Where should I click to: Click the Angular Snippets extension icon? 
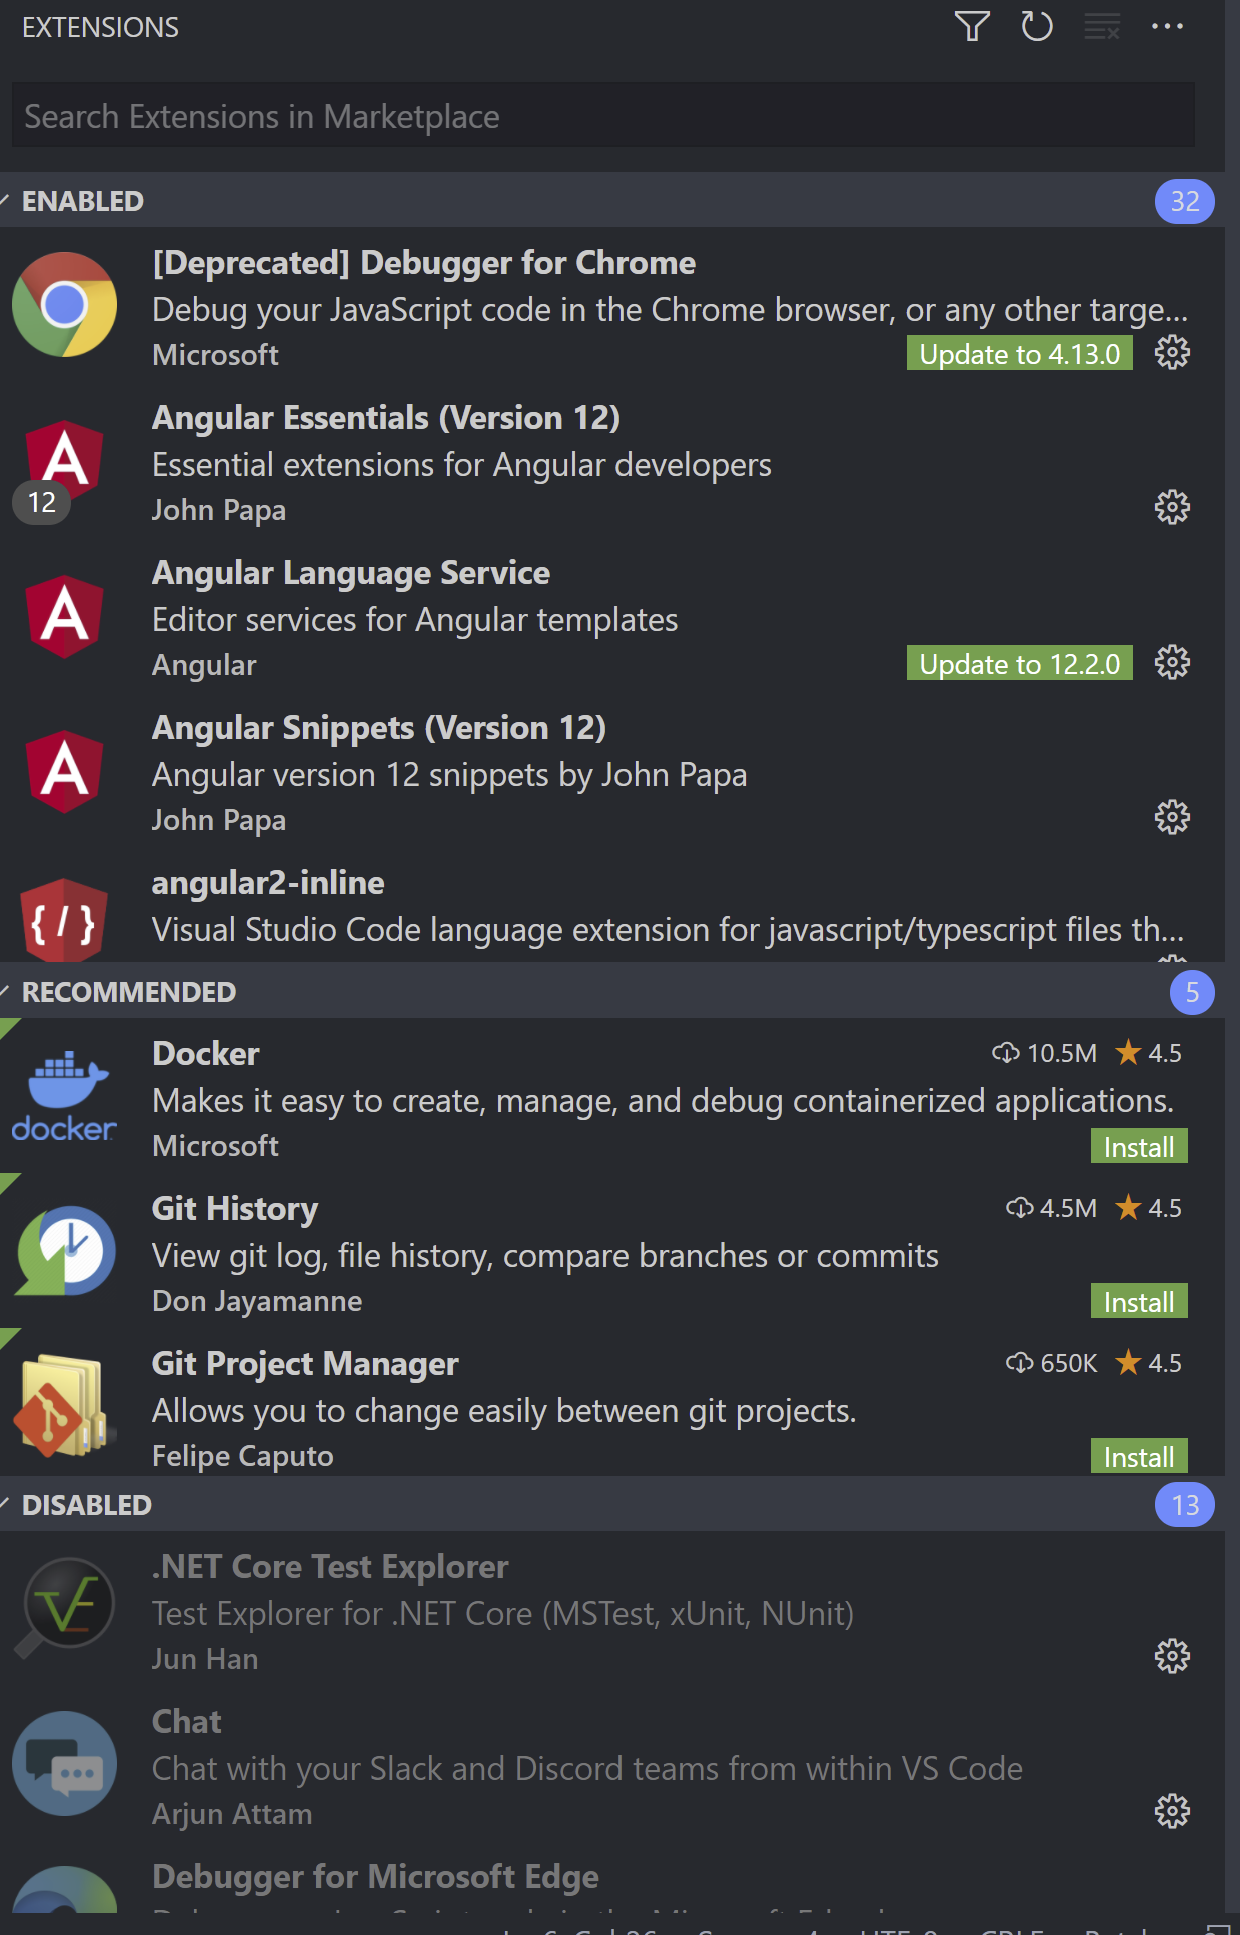tap(65, 772)
